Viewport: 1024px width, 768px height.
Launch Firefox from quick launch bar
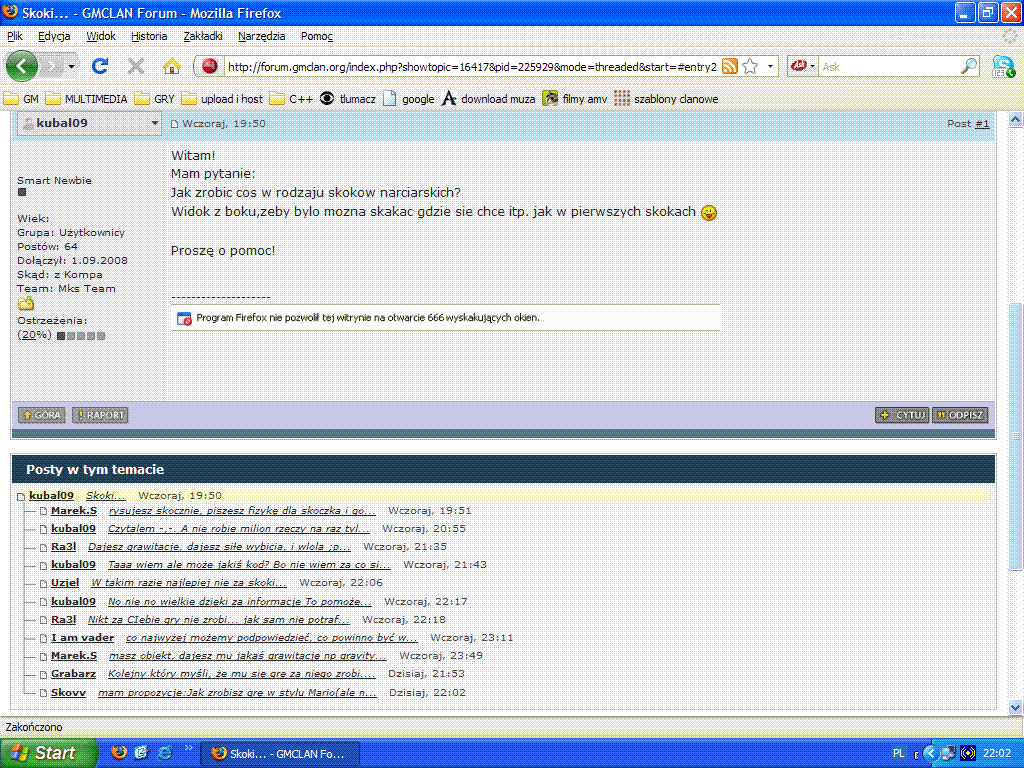tap(119, 753)
